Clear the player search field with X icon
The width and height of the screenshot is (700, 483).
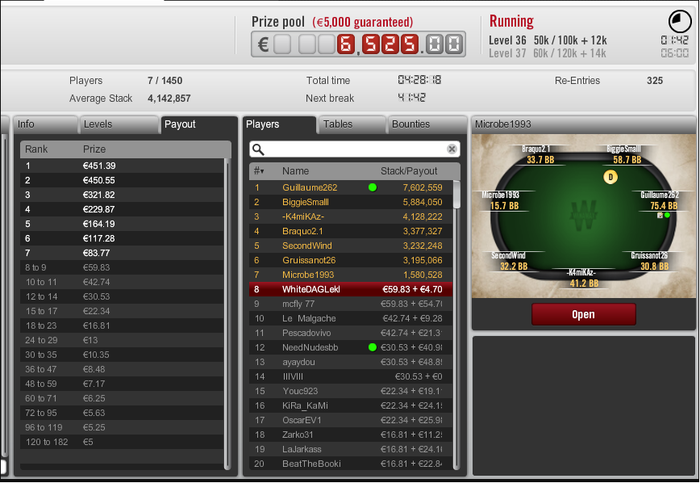452,149
